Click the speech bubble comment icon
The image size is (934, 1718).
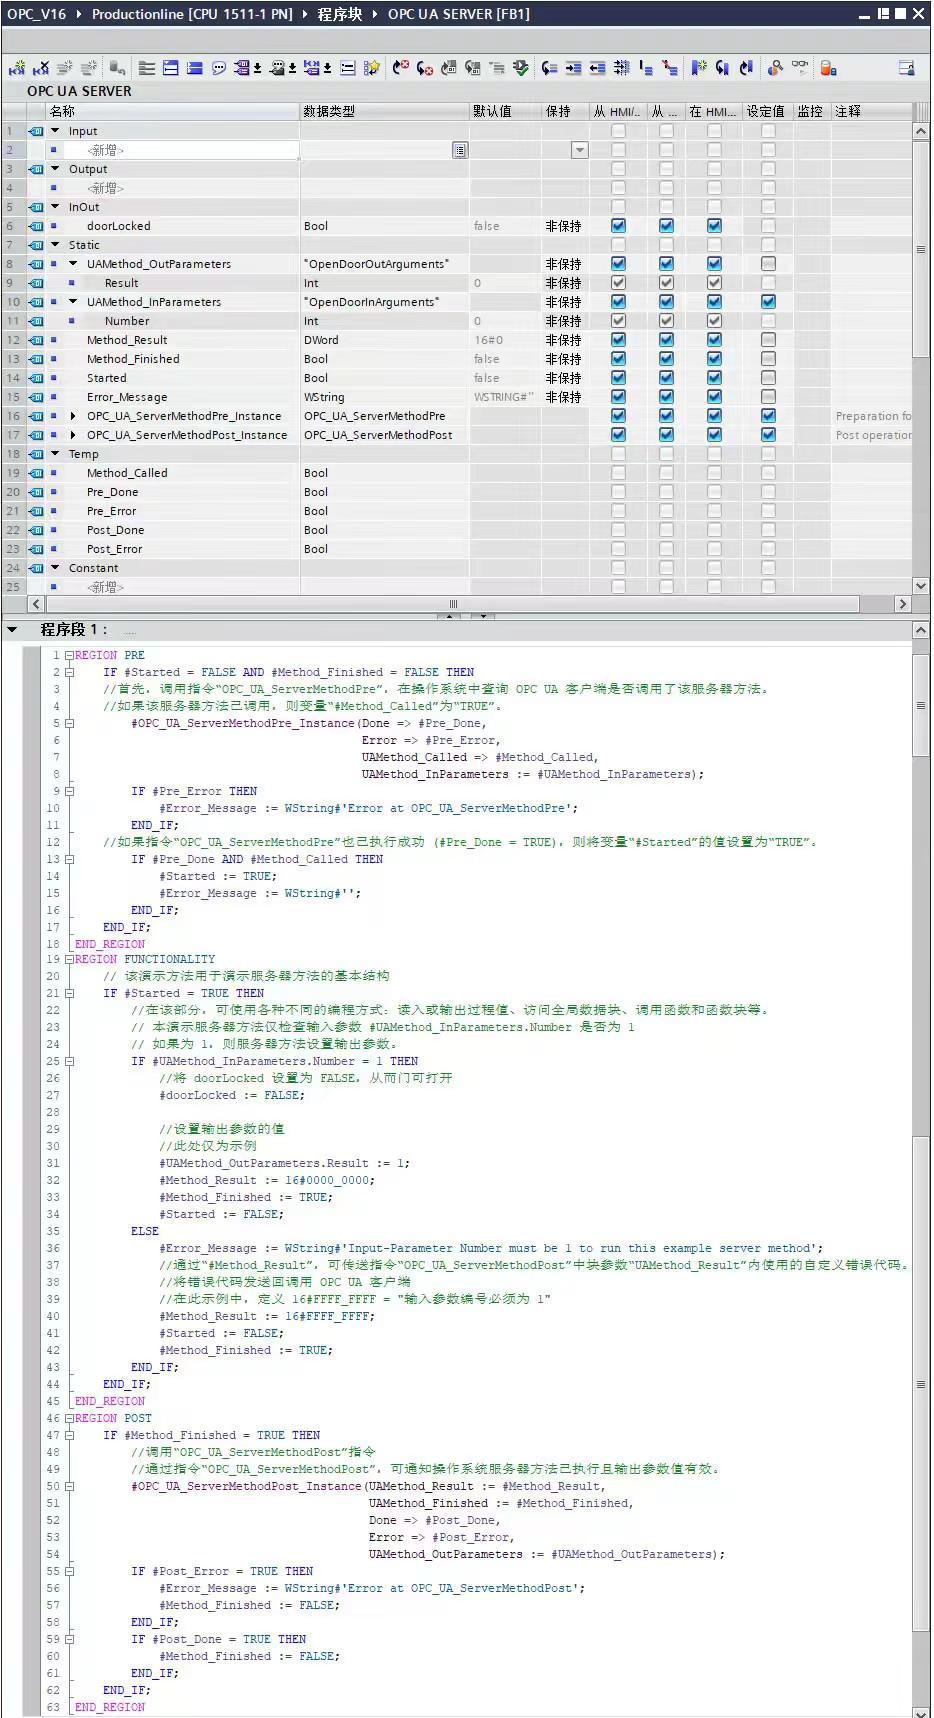tap(219, 68)
